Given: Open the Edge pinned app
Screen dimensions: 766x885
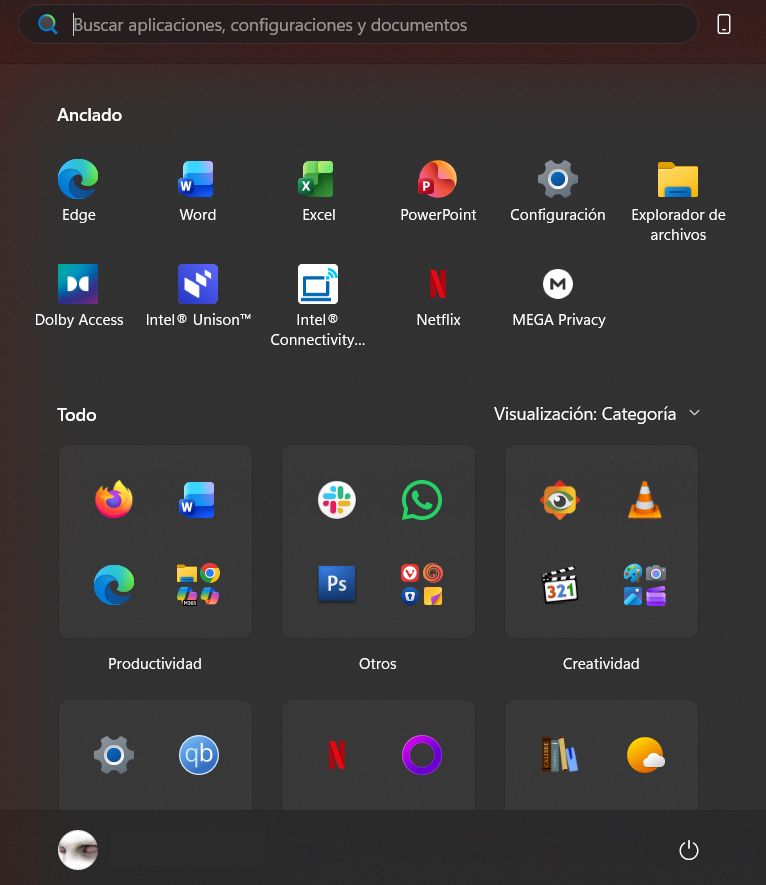Looking at the screenshot, I should pos(78,191).
